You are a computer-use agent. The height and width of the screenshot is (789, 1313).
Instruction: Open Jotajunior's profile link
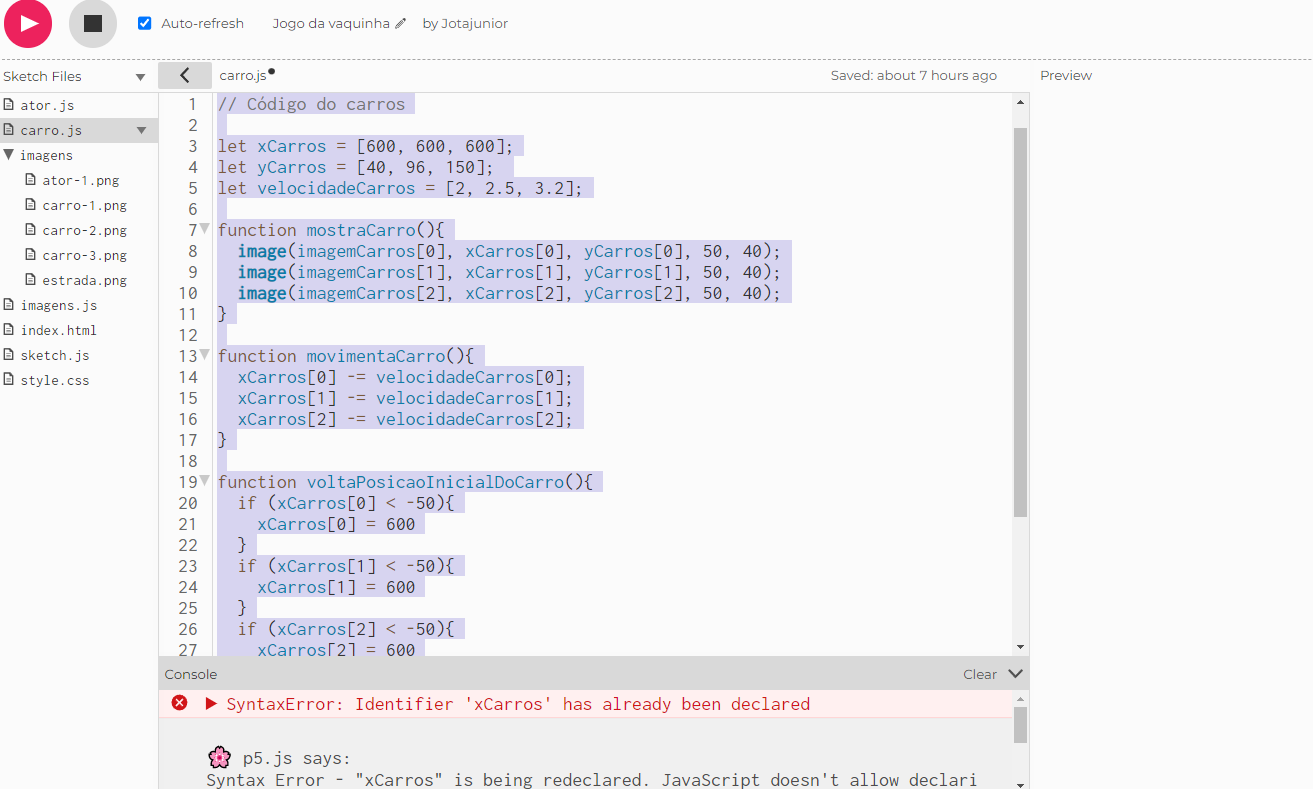tap(475, 23)
